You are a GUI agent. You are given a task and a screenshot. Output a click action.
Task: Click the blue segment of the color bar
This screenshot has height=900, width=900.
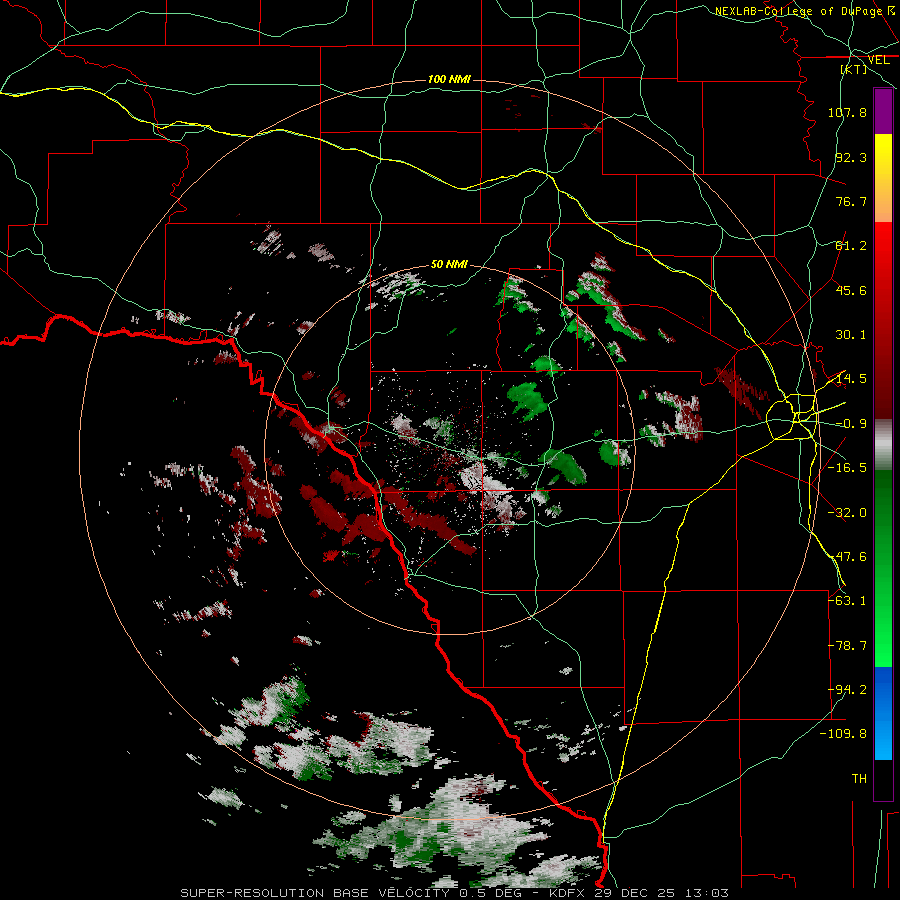[883, 713]
